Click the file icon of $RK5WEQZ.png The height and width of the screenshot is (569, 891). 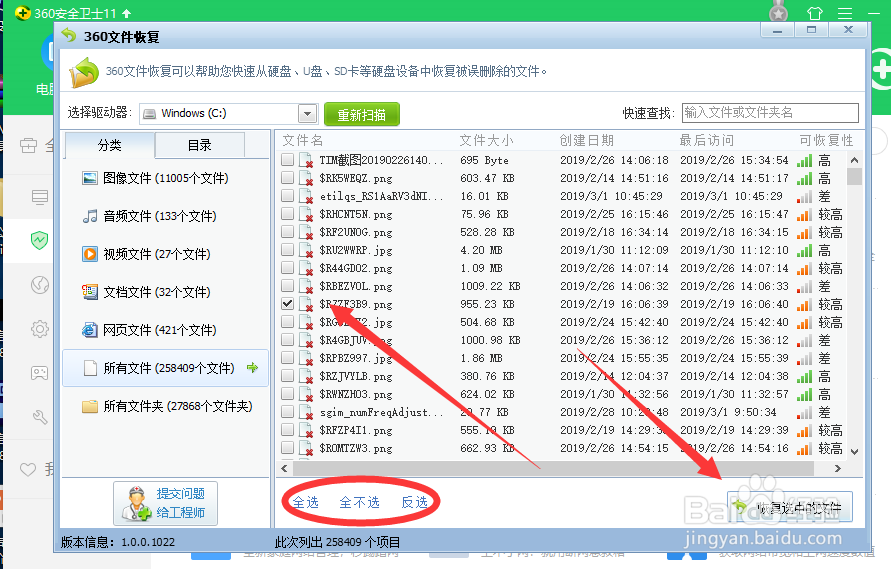pyautogui.click(x=306, y=178)
